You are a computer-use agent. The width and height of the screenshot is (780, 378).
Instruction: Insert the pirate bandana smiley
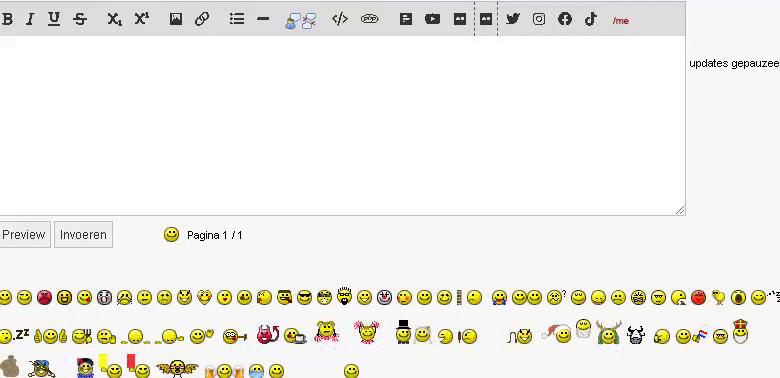(41, 369)
